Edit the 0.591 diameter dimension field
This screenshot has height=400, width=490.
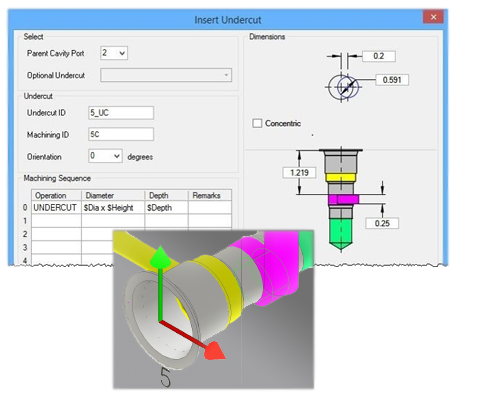tap(392, 80)
